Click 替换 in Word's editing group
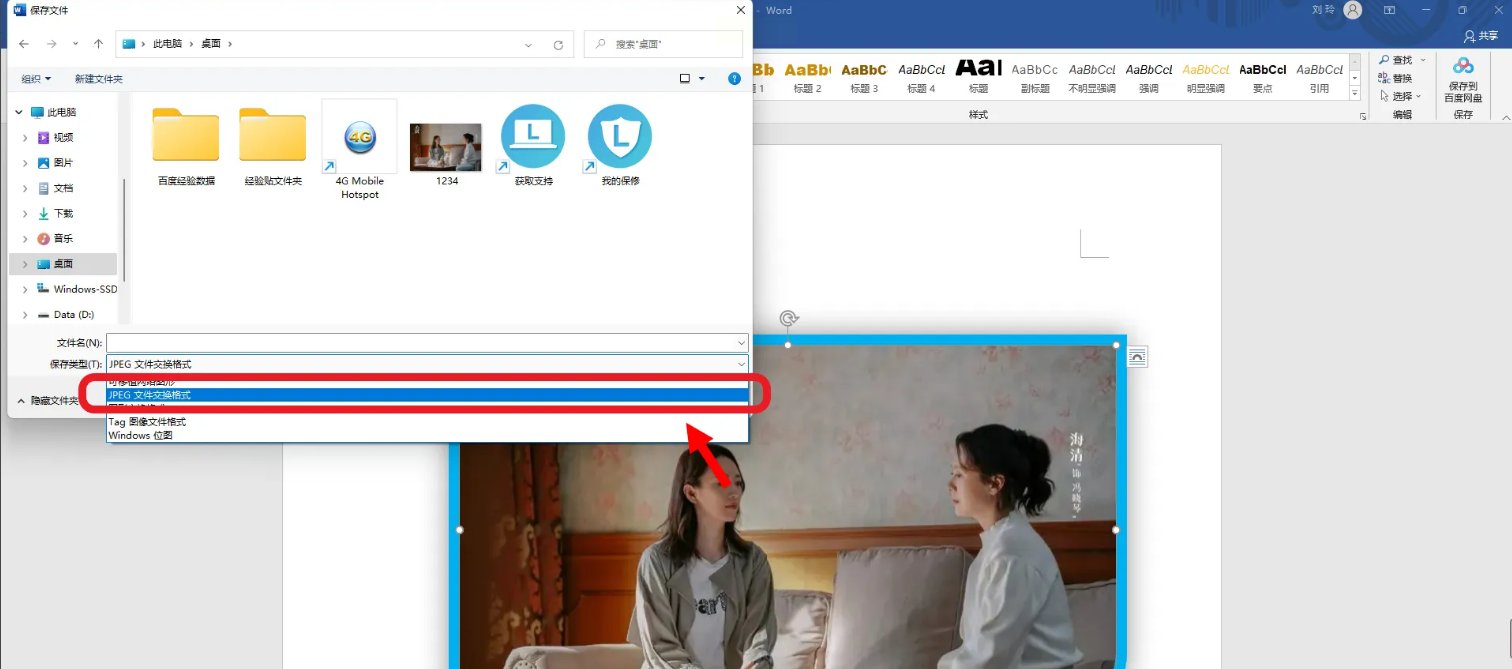 pyautogui.click(x=1395, y=78)
